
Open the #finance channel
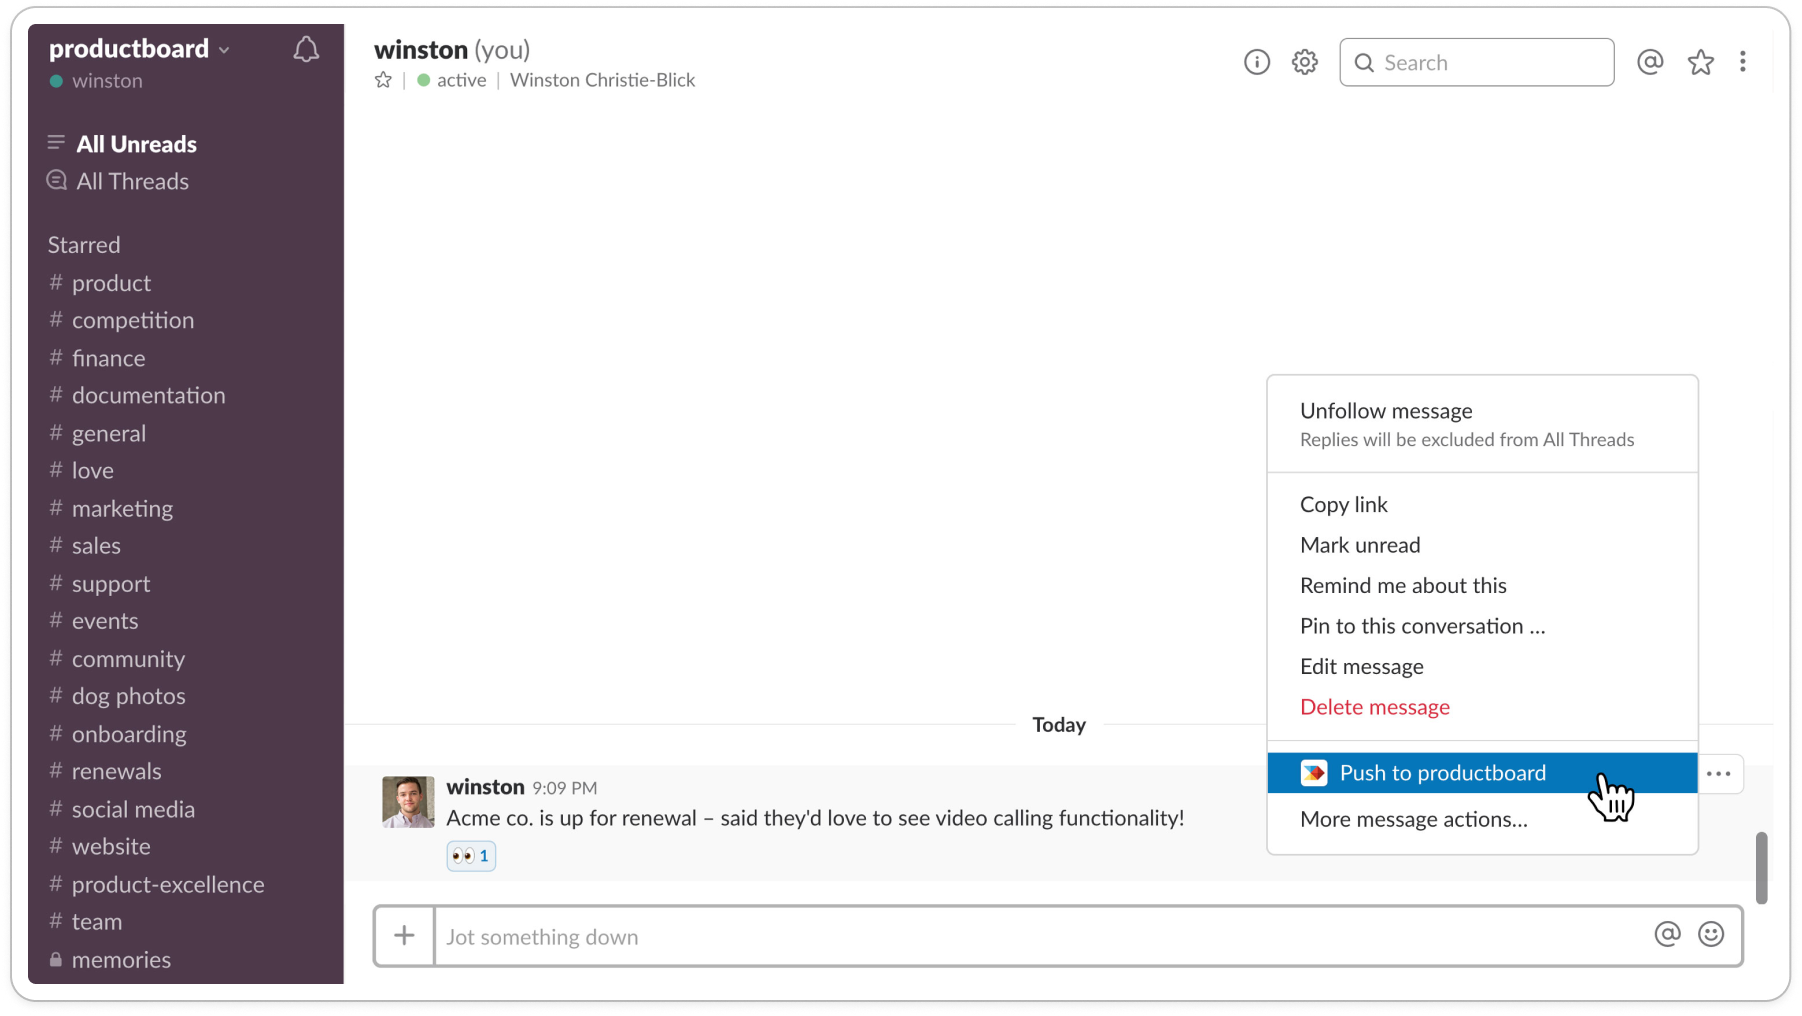point(97,358)
